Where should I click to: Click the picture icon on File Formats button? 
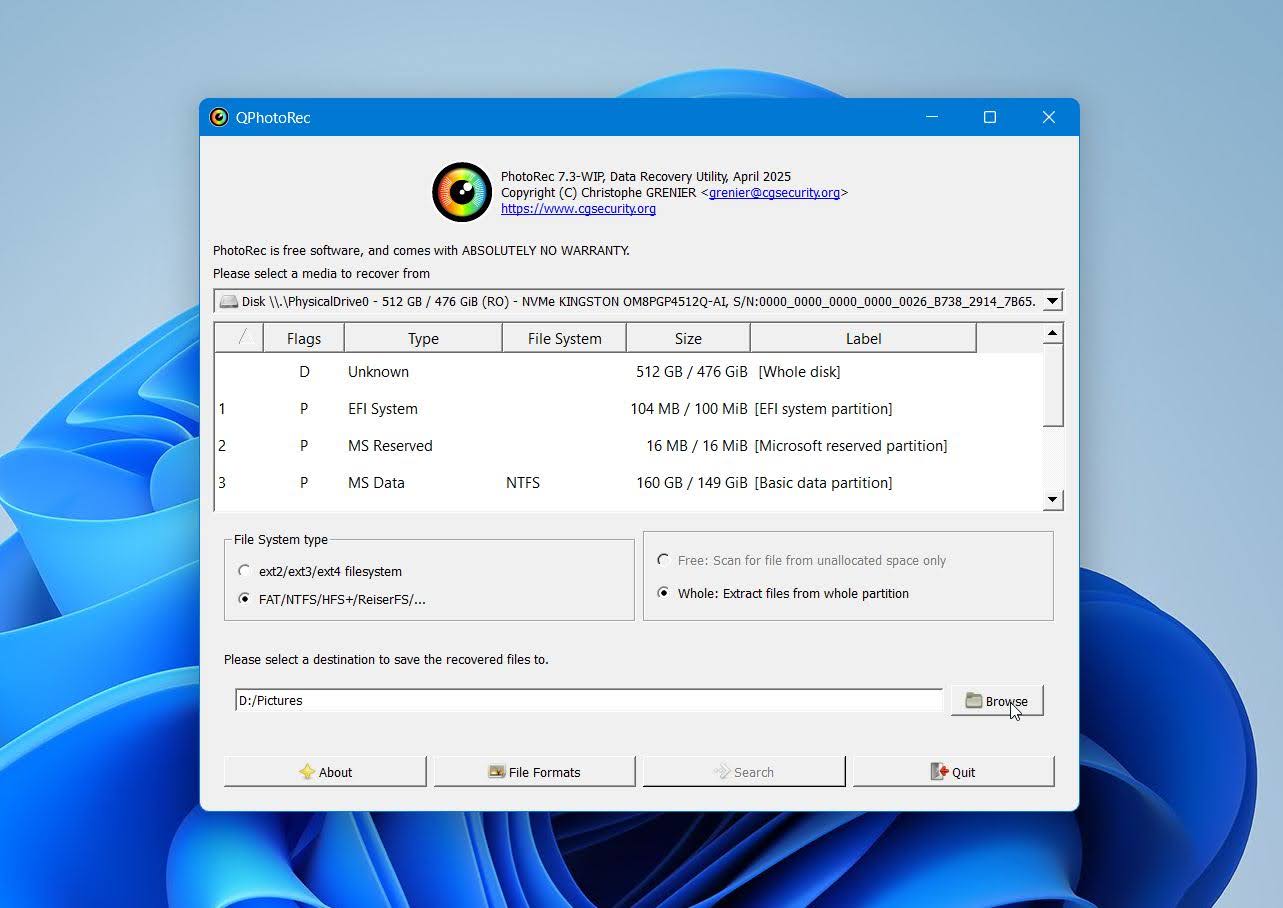click(497, 771)
